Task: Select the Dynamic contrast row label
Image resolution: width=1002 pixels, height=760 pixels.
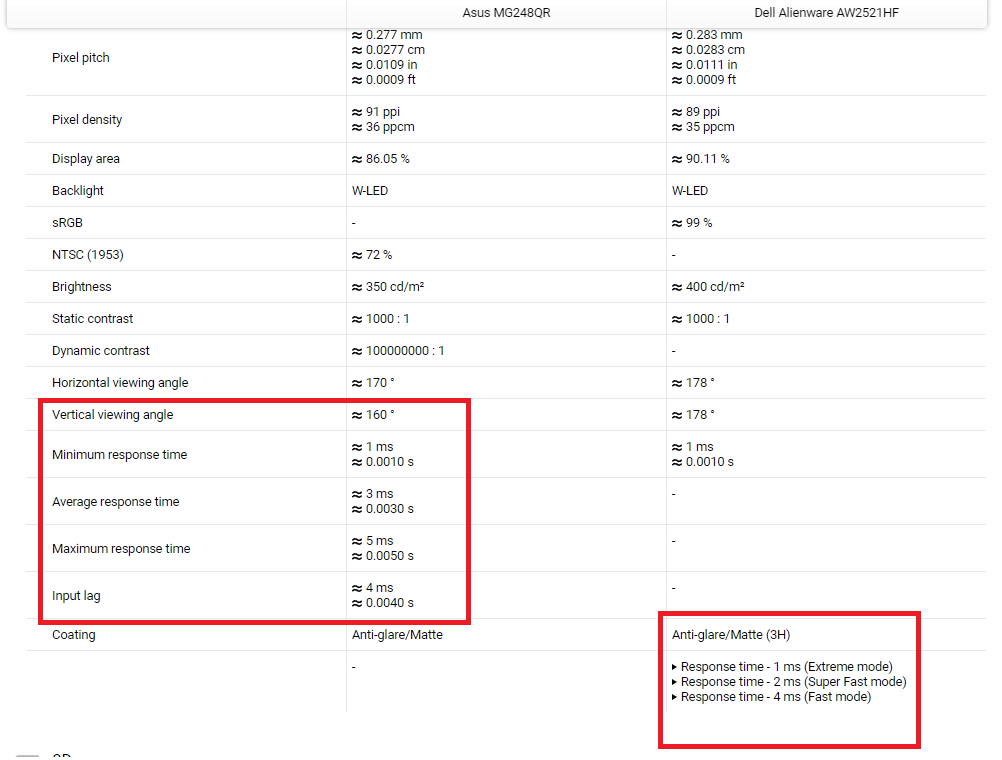Action: (100, 350)
